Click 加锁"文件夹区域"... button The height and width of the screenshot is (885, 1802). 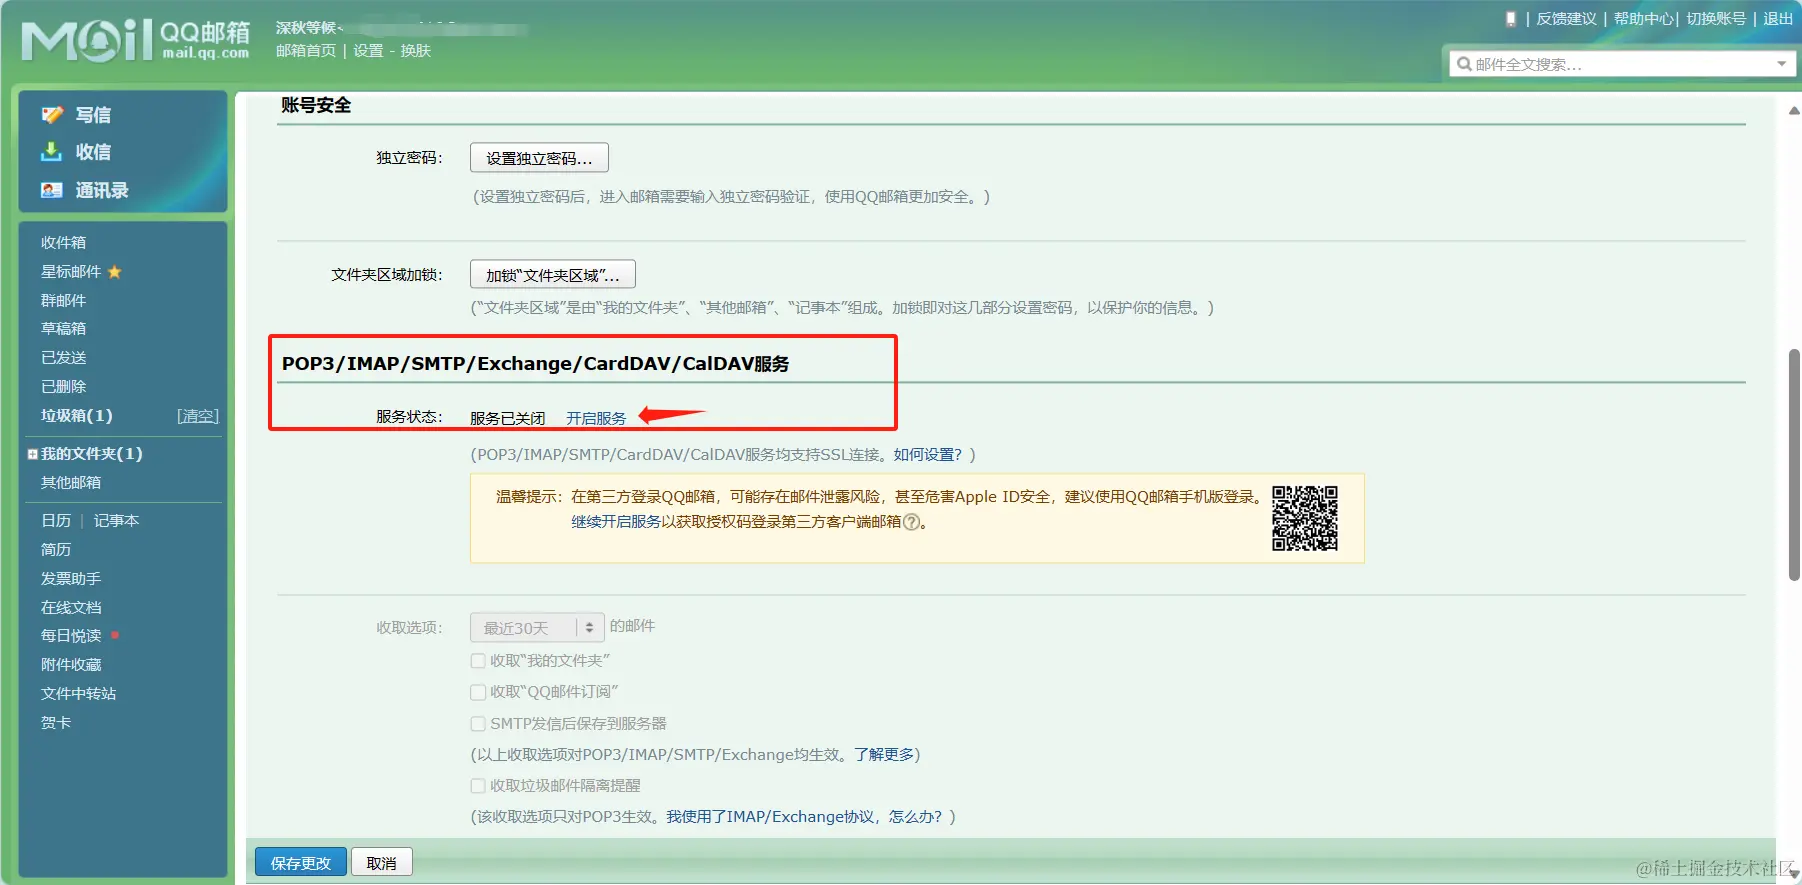click(x=553, y=275)
